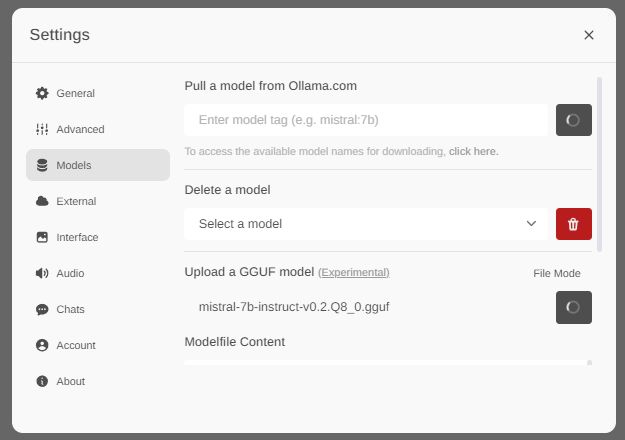Click the upload button beside GGUF filename

tap(574, 307)
